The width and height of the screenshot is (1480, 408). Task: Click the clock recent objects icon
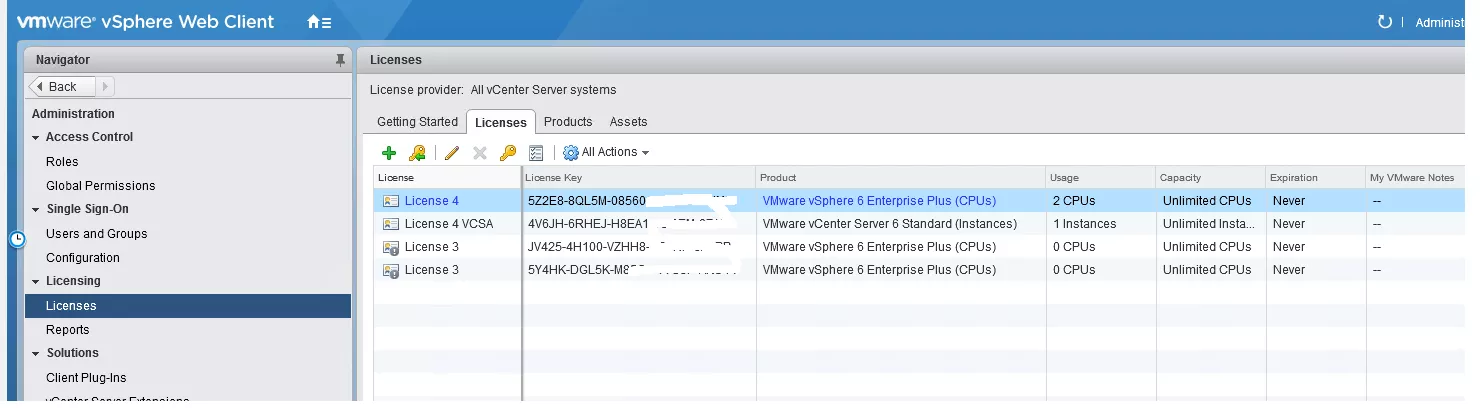17,239
